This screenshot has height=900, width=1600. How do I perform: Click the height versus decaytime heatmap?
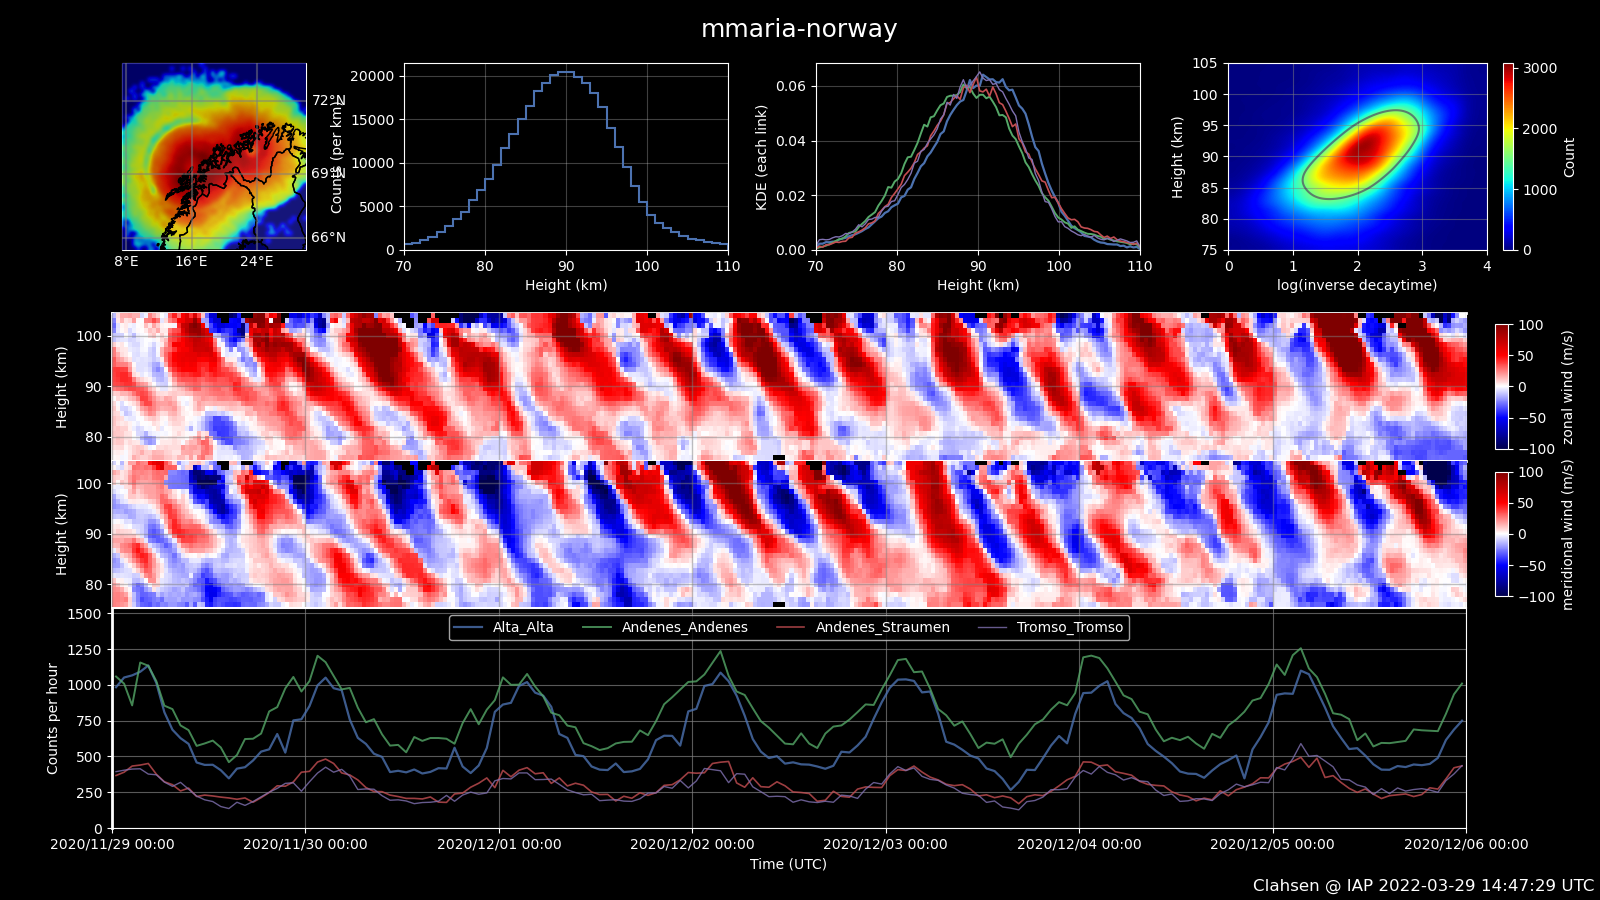click(x=1358, y=157)
